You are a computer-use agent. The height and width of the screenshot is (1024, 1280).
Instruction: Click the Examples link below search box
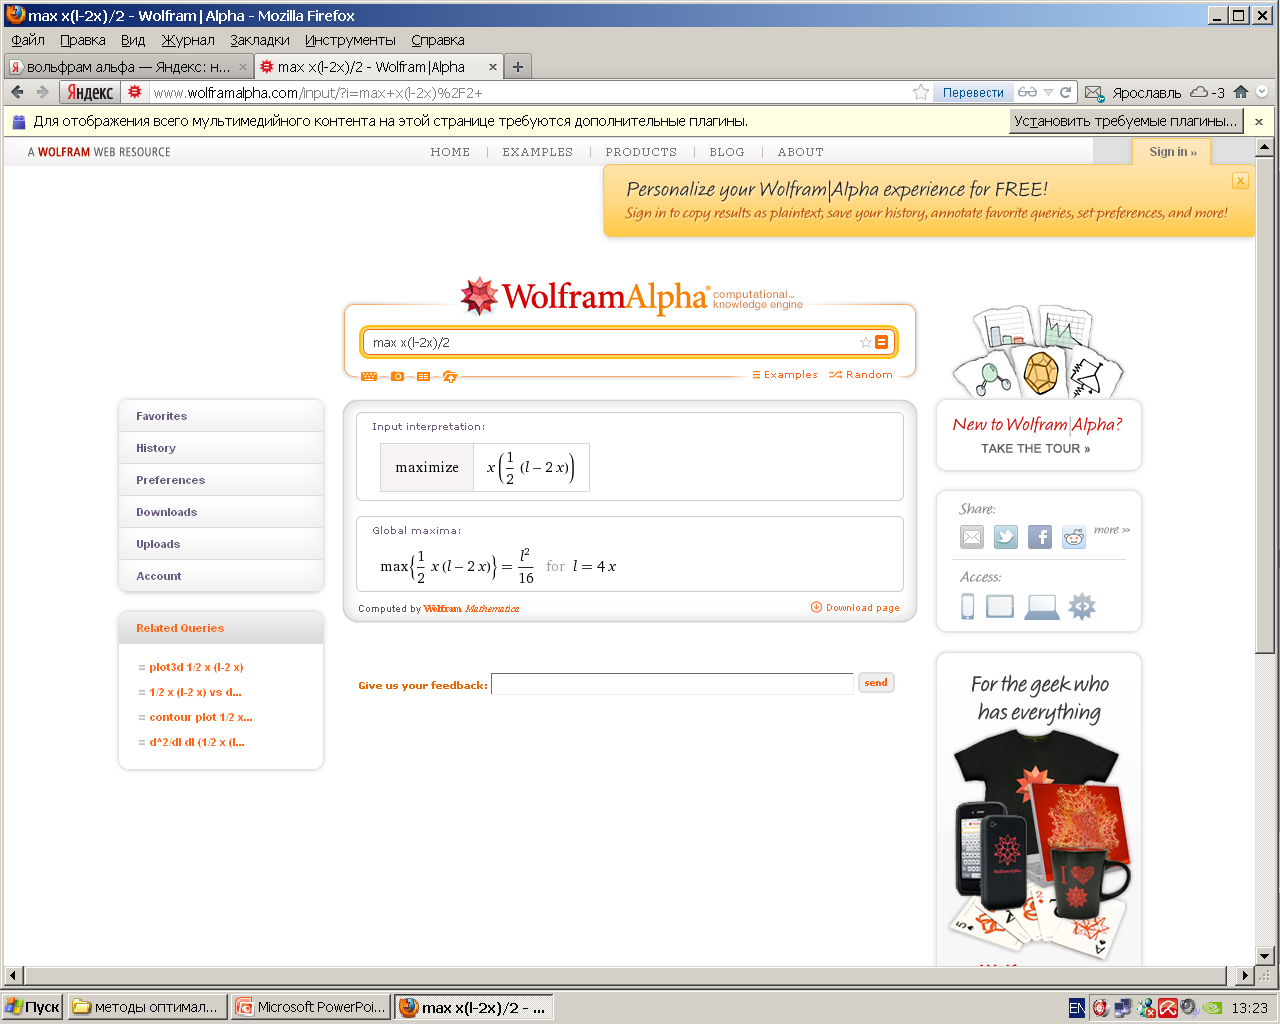point(785,375)
